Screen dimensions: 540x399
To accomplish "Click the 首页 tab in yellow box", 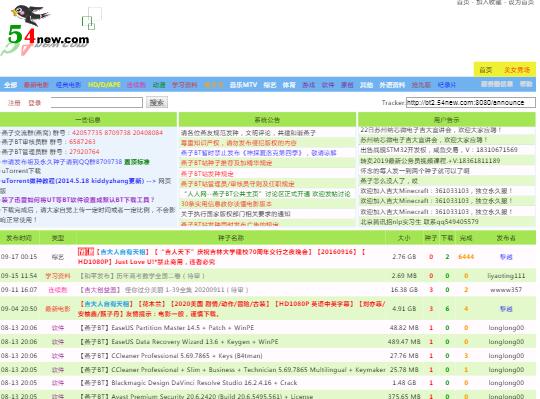I will pos(486,70).
